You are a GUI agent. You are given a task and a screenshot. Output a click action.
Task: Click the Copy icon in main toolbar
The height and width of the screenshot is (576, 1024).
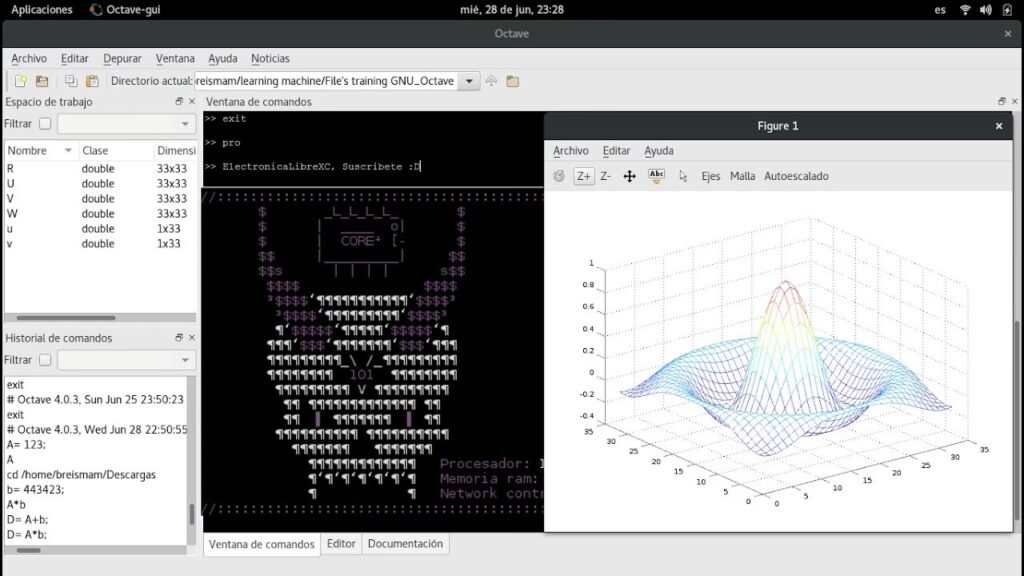click(71, 81)
